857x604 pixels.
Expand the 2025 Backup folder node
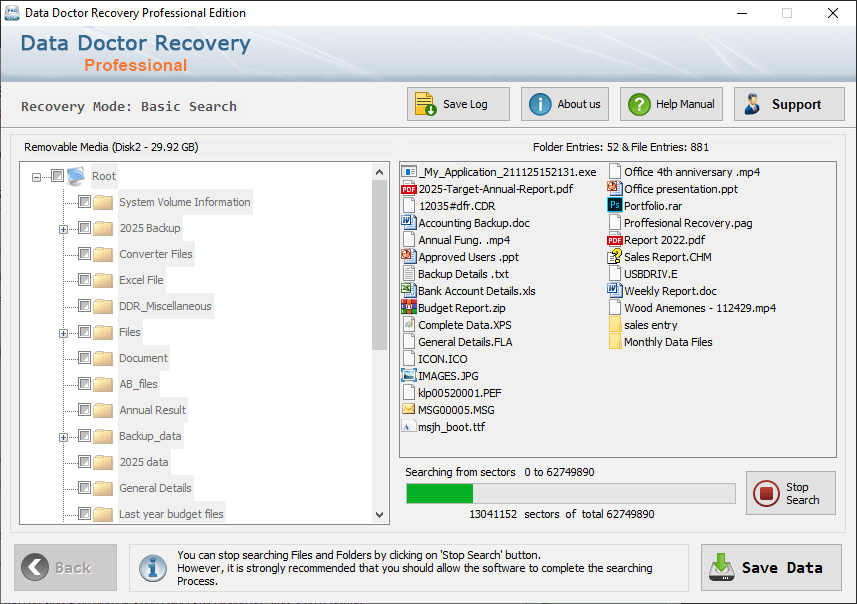tap(63, 229)
